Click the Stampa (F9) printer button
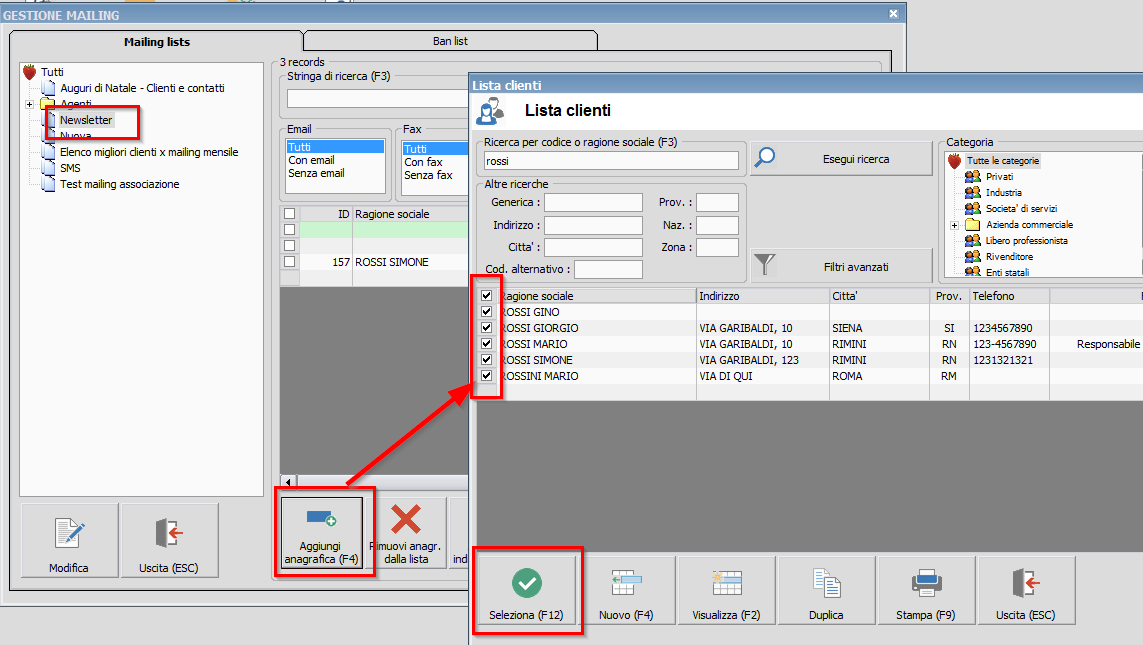This screenshot has width=1143, height=645. click(926, 590)
